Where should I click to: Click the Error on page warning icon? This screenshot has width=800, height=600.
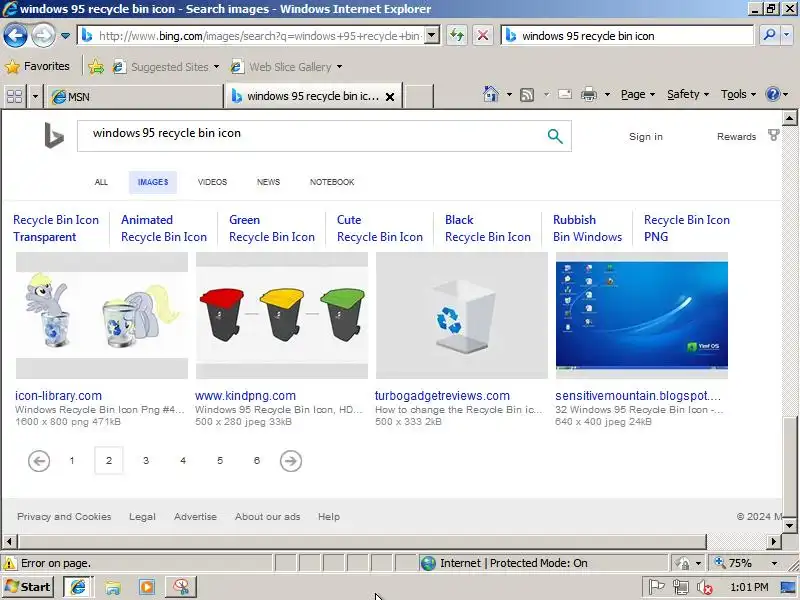pos(10,563)
